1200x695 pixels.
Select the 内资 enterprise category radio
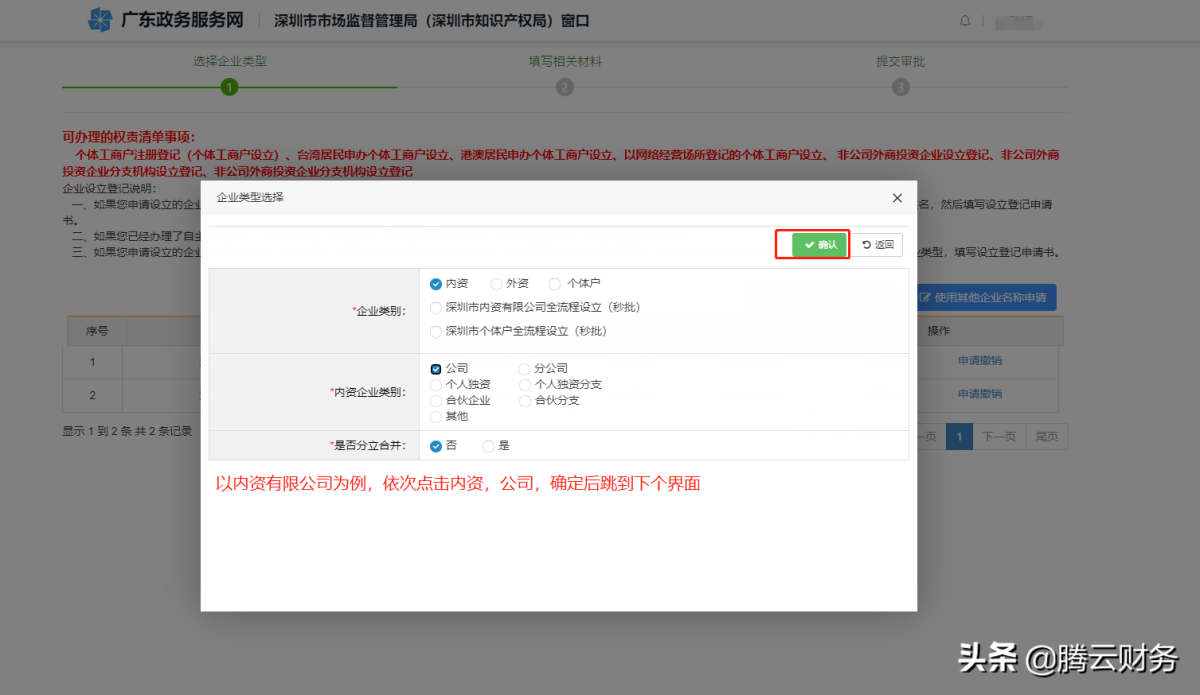[x=436, y=284]
